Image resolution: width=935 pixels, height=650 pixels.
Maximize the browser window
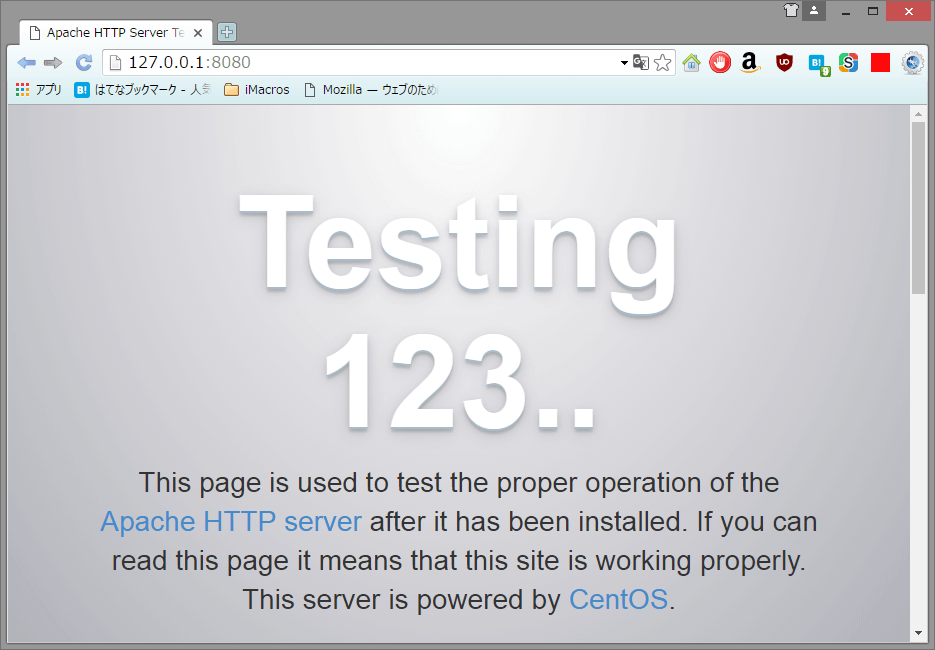pyautogui.click(x=873, y=11)
